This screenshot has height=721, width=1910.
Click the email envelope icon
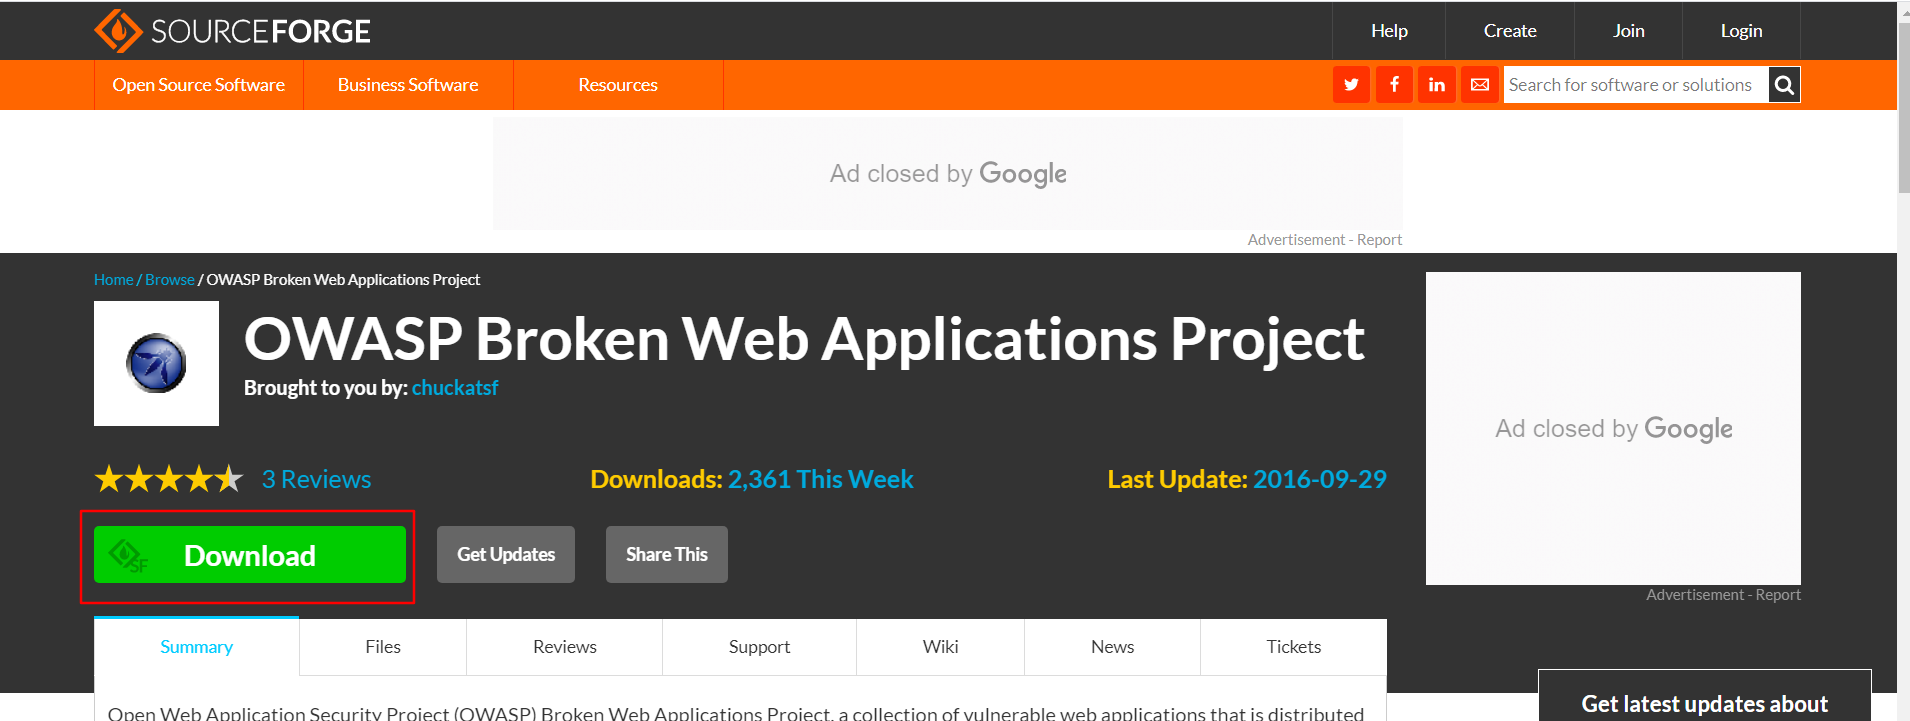1480,85
